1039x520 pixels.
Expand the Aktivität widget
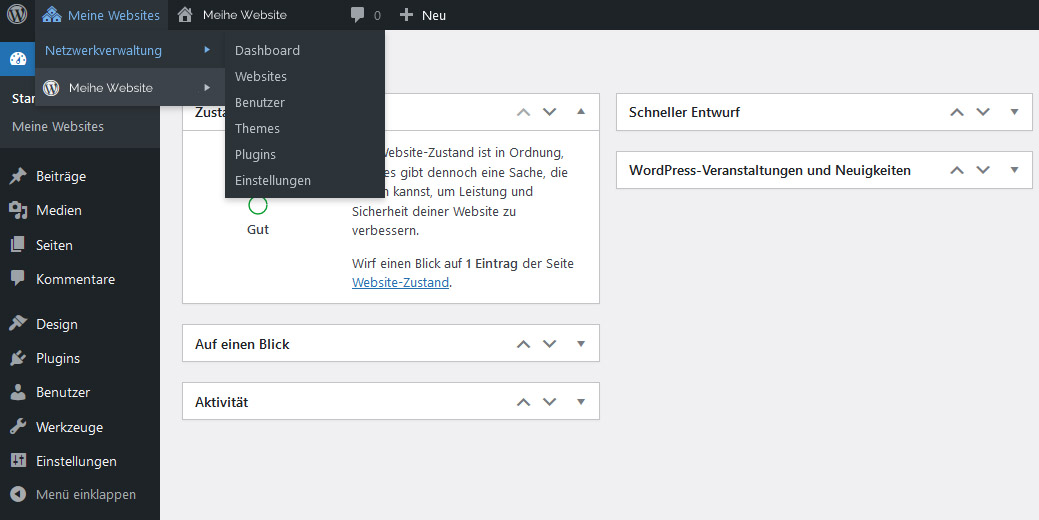tap(581, 401)
